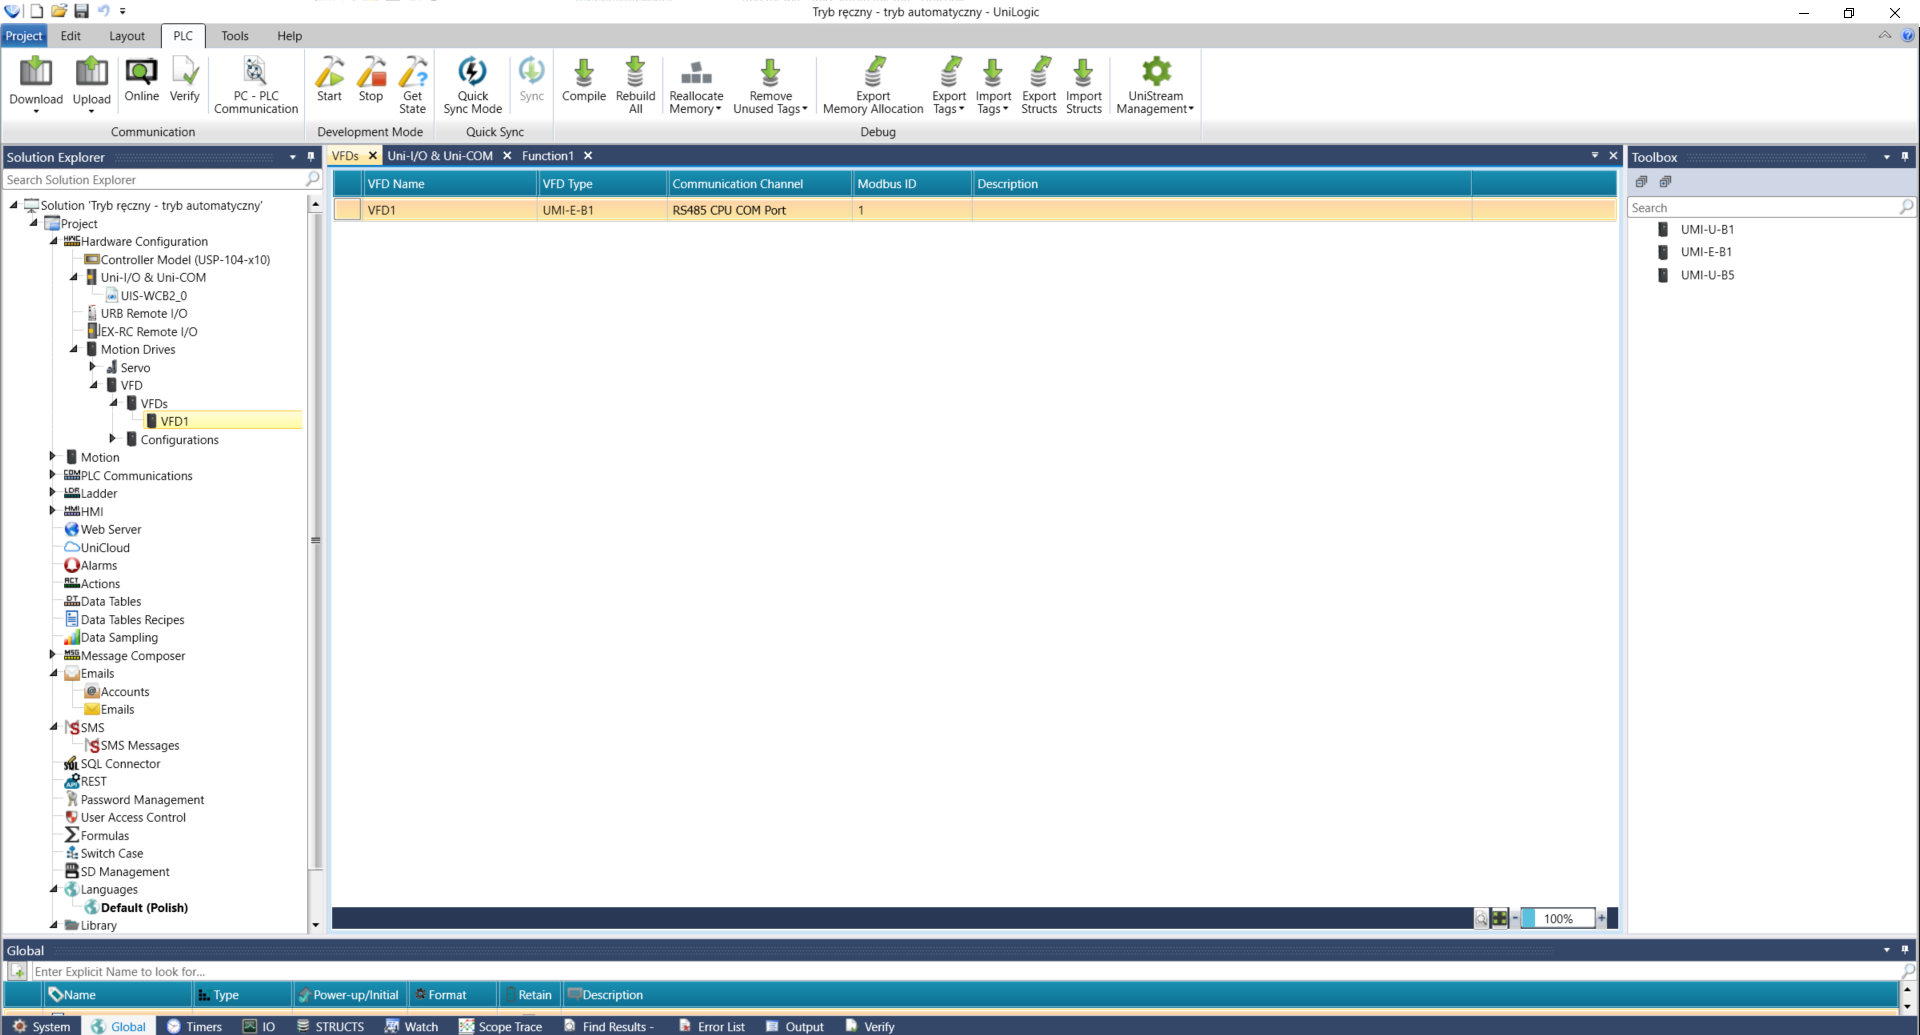1920x1035 pixels.
Task: Toggle the Global panel pin
Action: 1905,949
